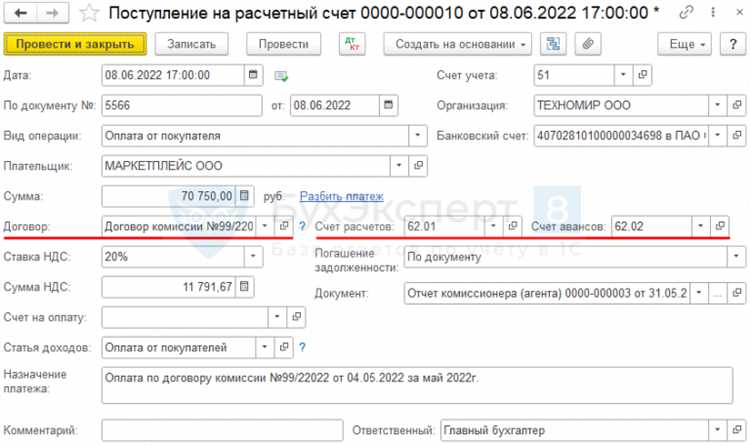The width and height of the screenshot is (750, 445).
Task: Open the calculator for the Сумма field
Action: tap(244, 196)
